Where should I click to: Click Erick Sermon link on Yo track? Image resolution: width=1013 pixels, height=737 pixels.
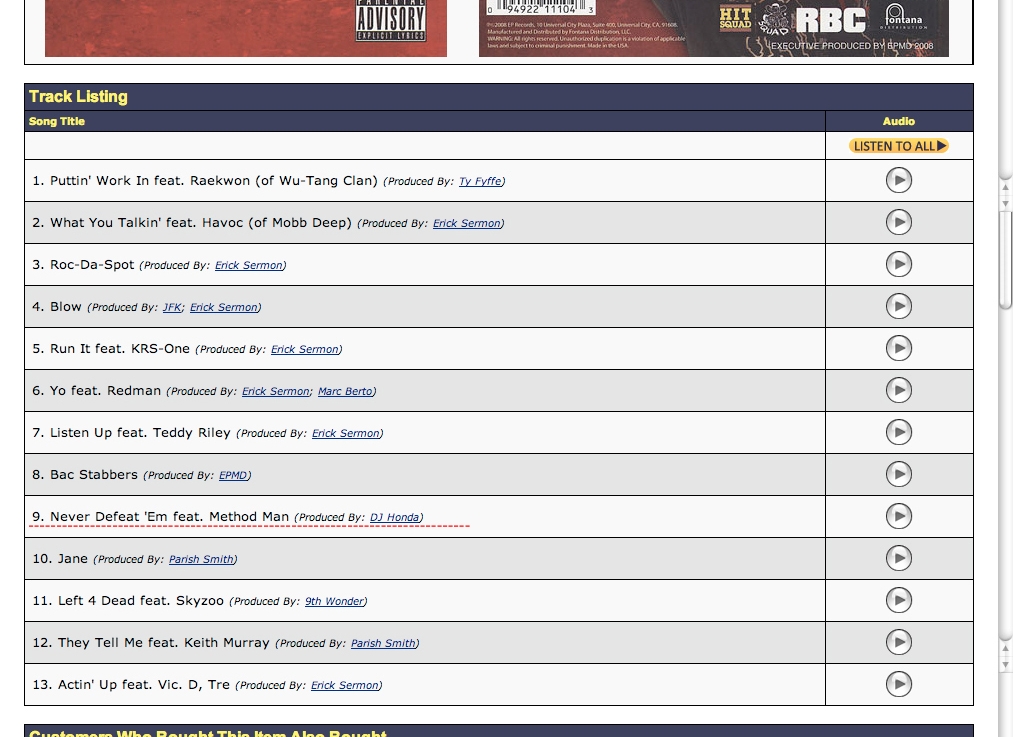[275, 392]
